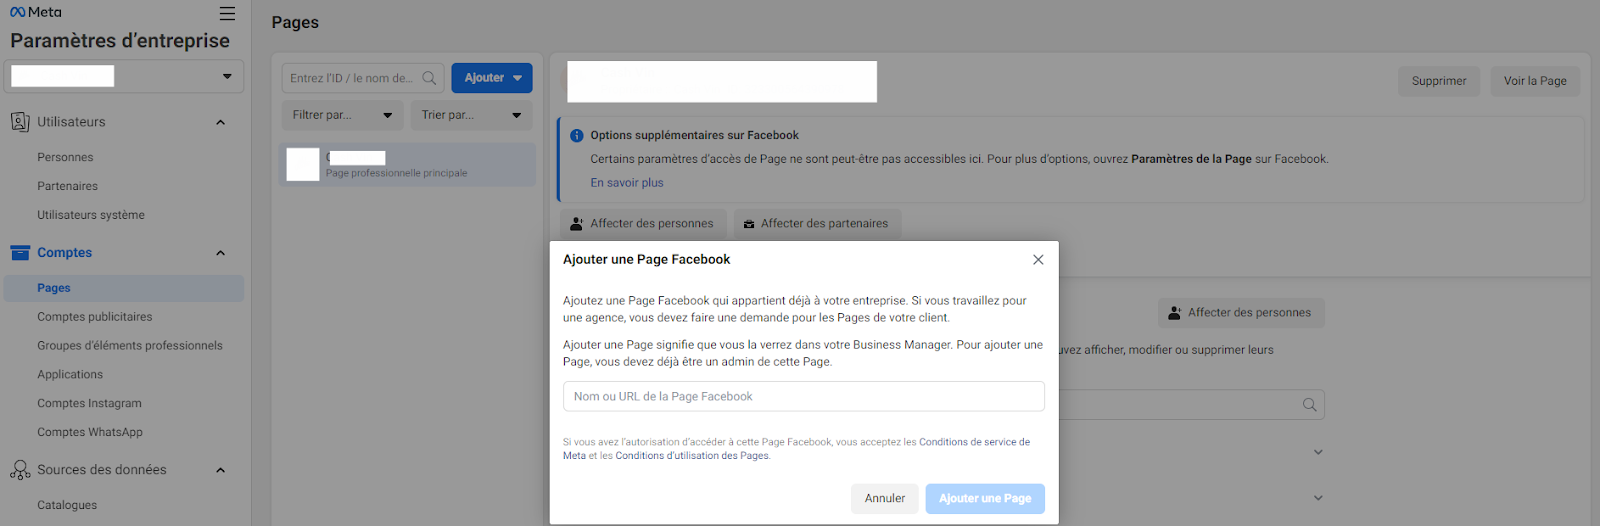This screenshot has width=1600, height=526.
Task: Collapse the Comptes section
Action: tap(221, 253)
